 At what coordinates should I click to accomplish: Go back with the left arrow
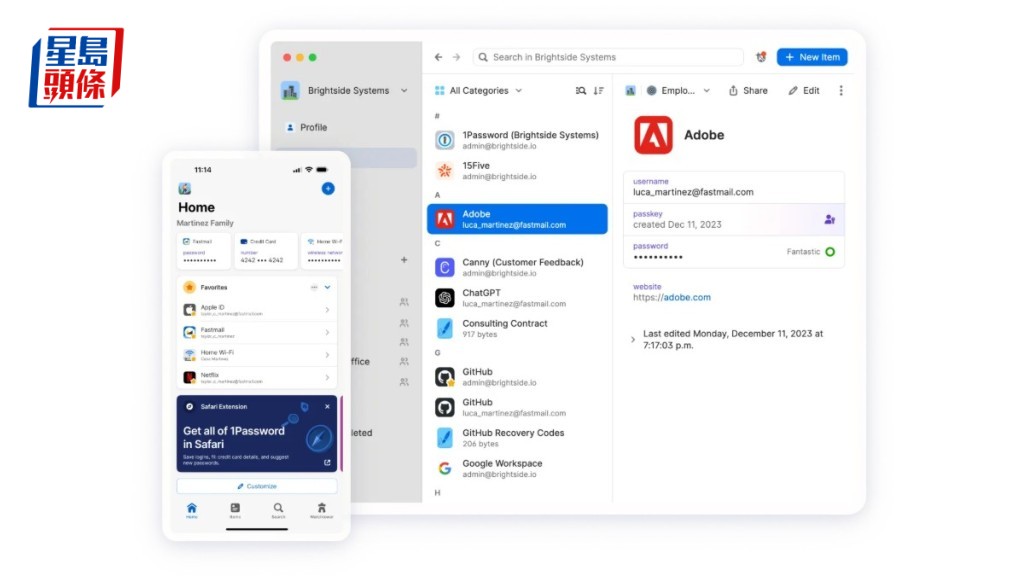pyautogui.click(x=438, y=57)
